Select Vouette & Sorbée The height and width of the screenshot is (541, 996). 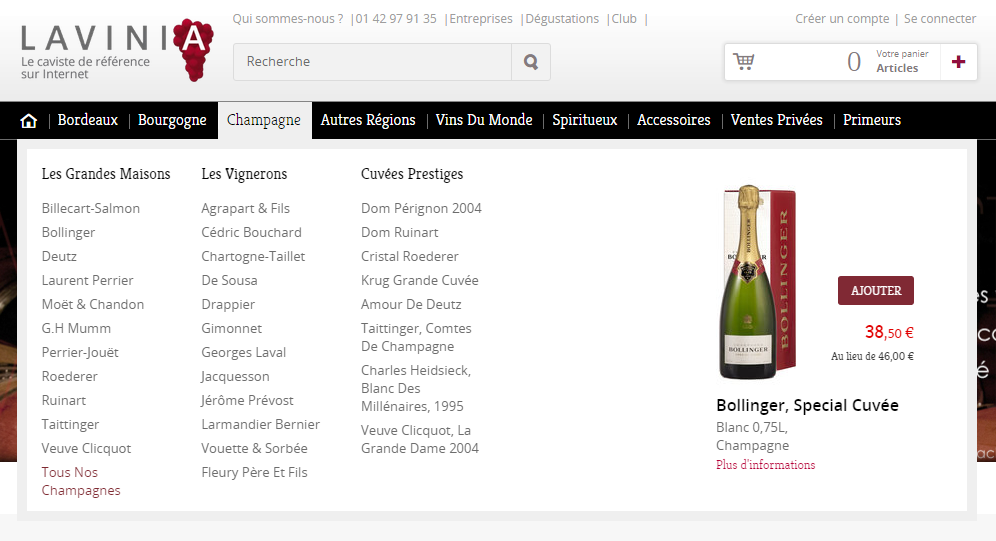254,449
